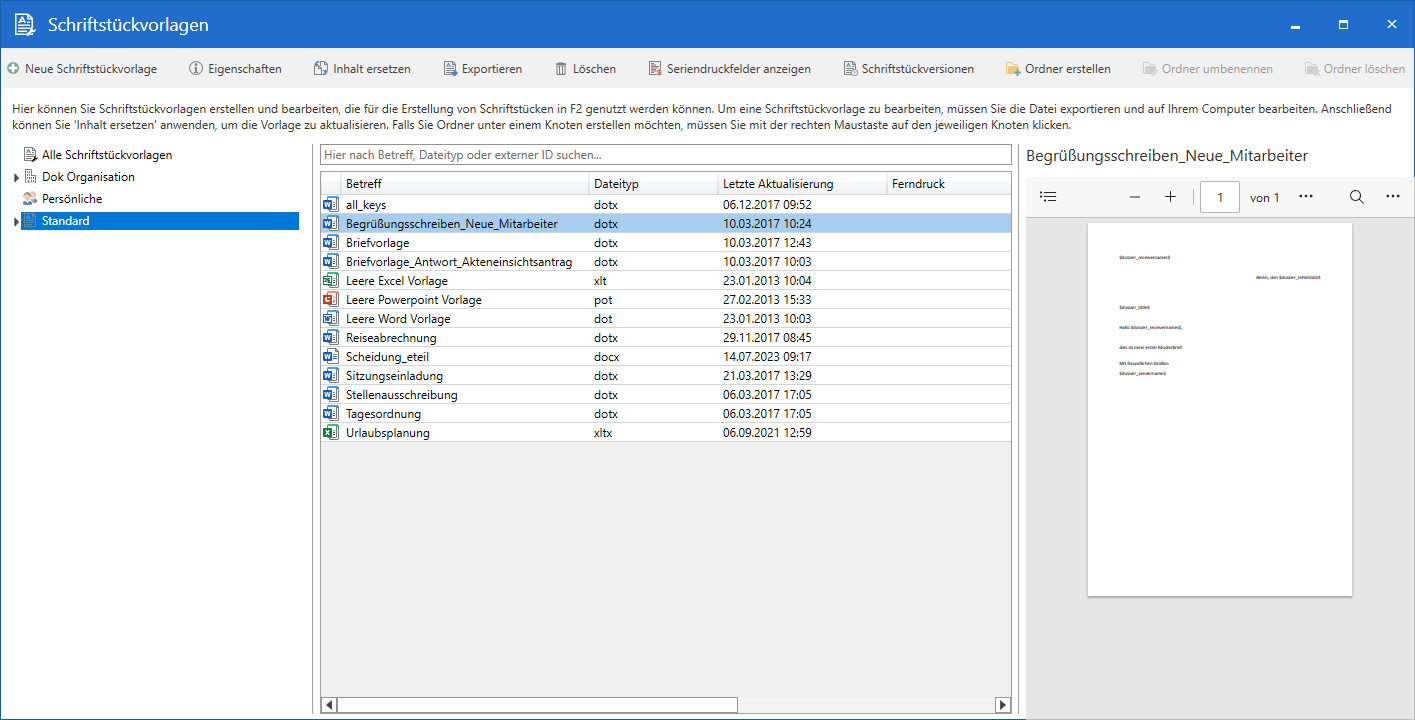Expand the Dok Organisation tree node
Viewport: 1415px width, 720px height.
coord(17,178)
